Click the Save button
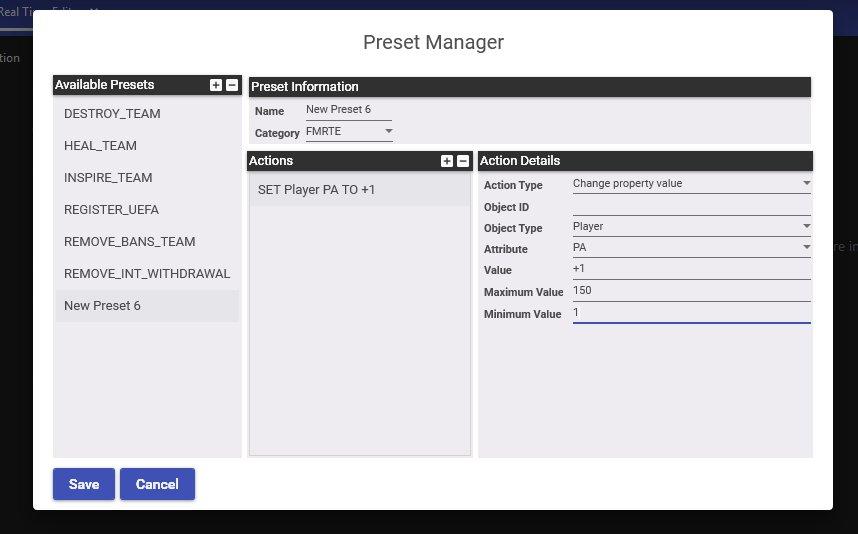 pyautogui.click(x=84, y=484)
